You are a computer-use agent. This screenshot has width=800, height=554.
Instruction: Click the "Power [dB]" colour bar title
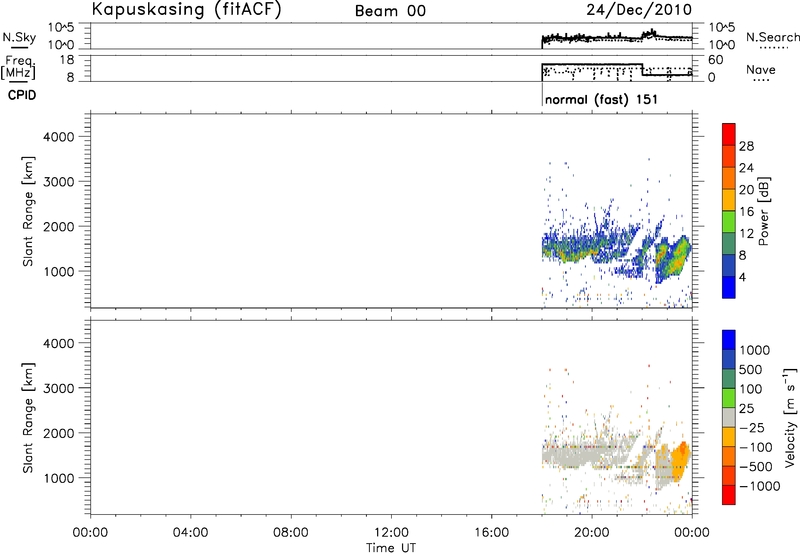(763, 212)
